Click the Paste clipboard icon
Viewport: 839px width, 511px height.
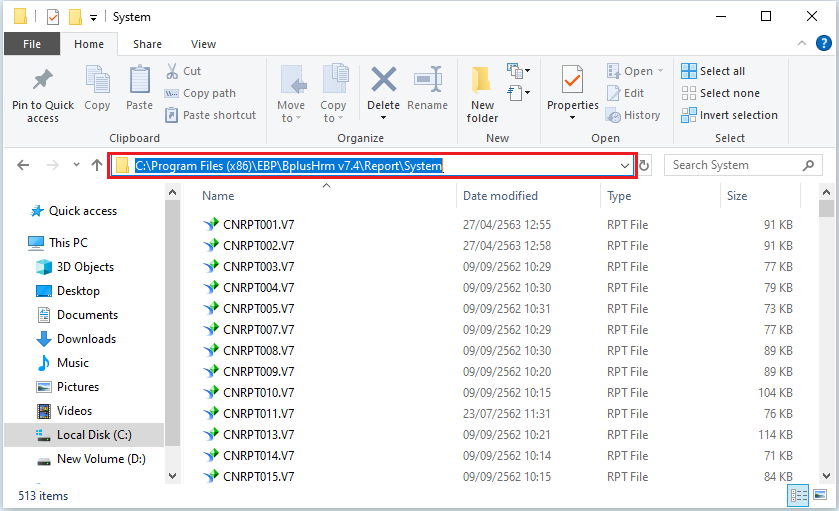(x=140, y=80)
